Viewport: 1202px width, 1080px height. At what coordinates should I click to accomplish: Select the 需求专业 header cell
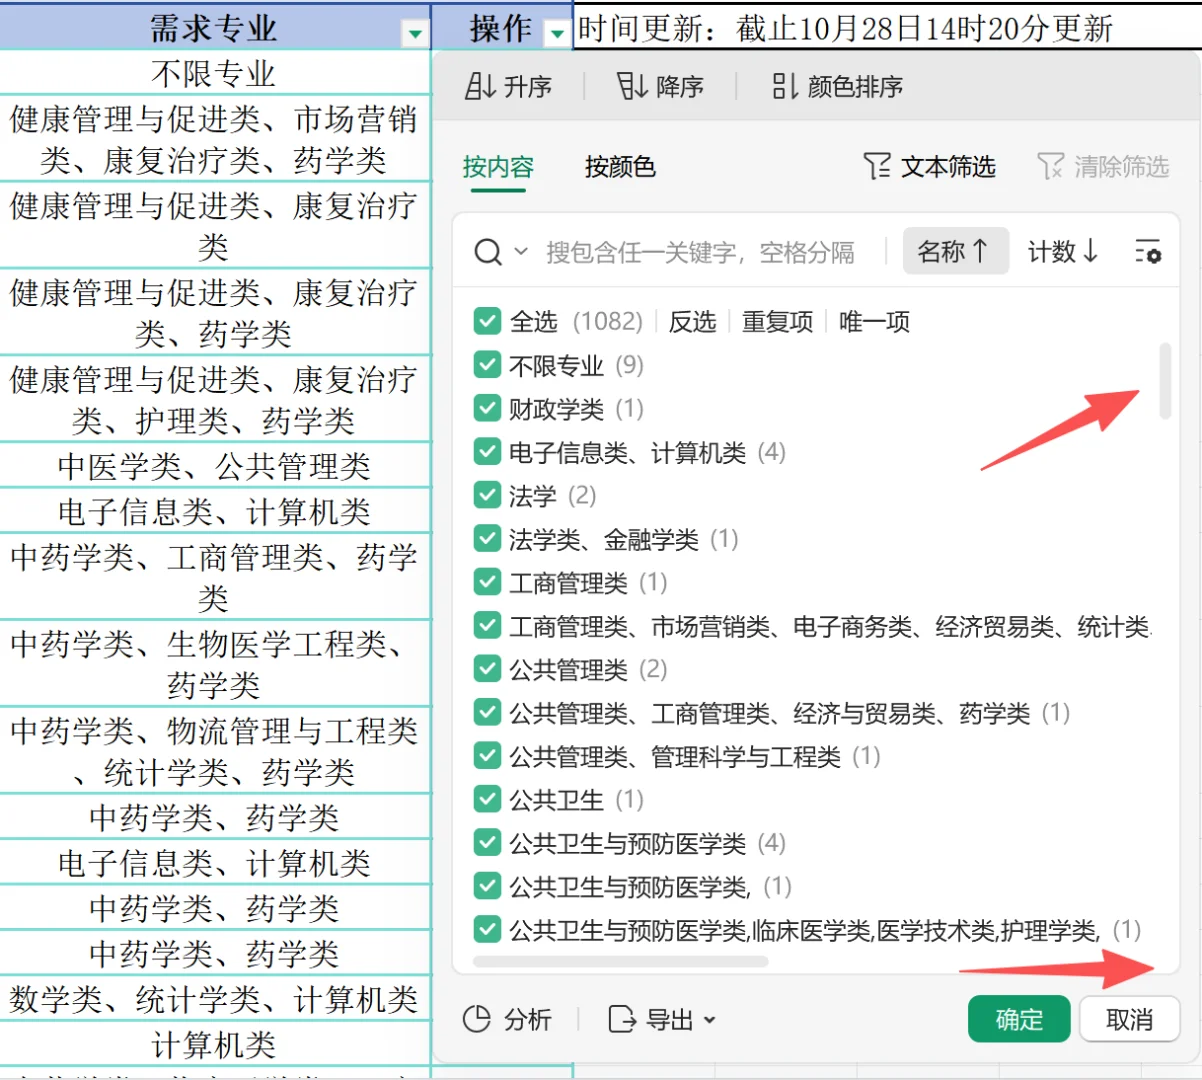coord(215,27)
